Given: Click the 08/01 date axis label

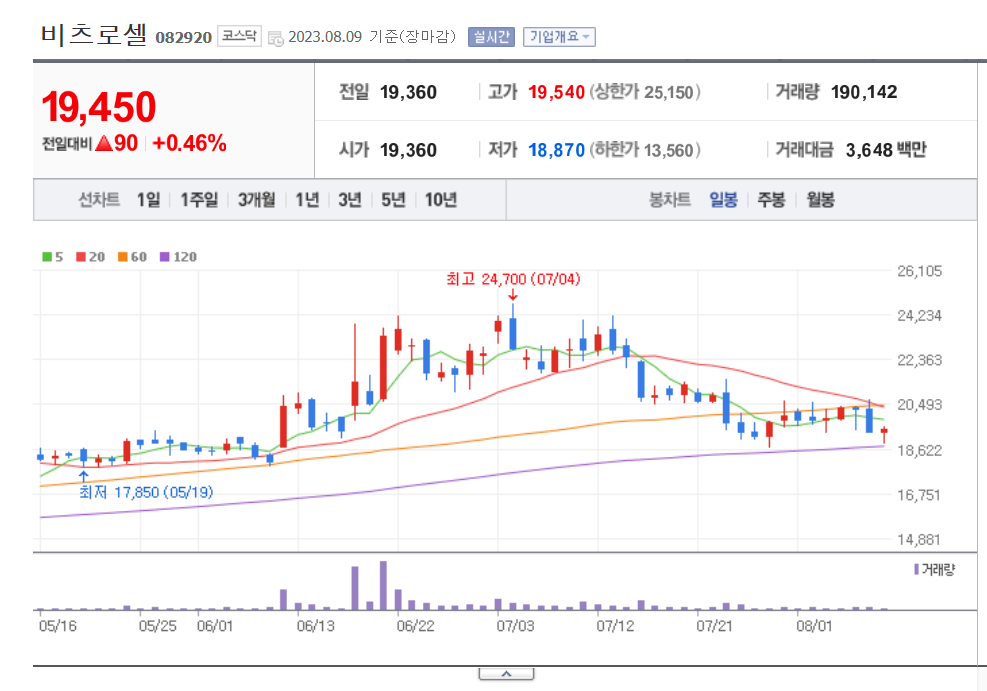Looking at the screenshot, I should tap(814, 626).
